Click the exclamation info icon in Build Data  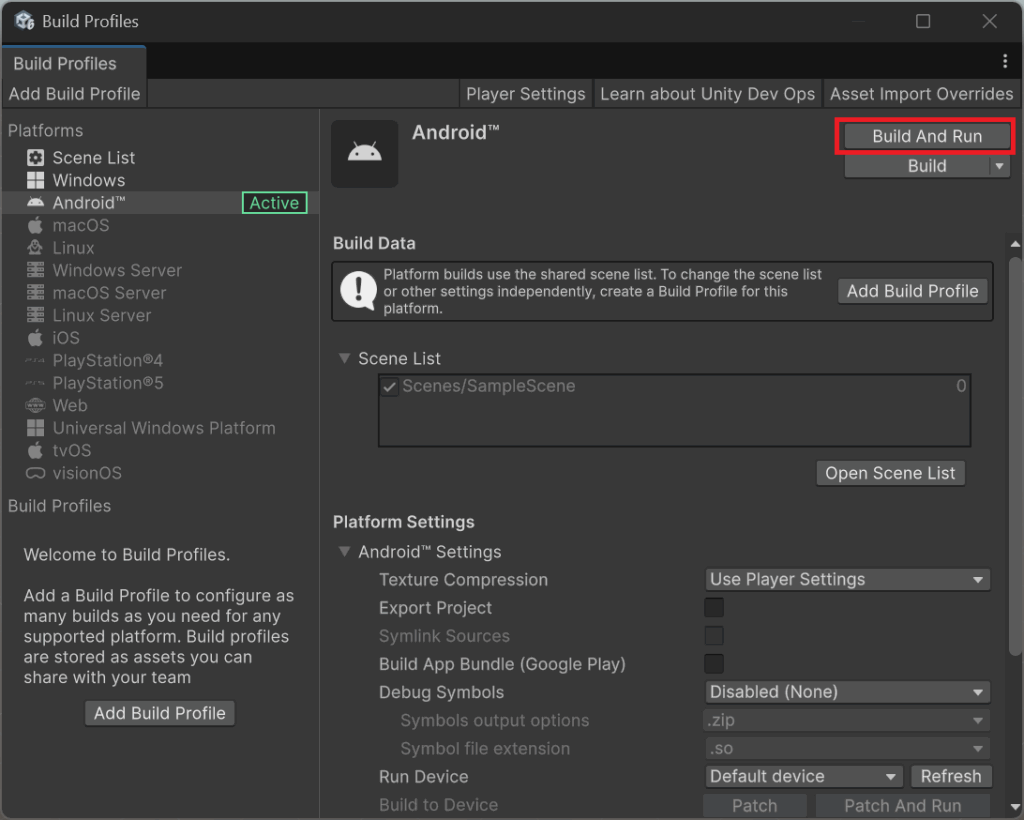point(359,291)
